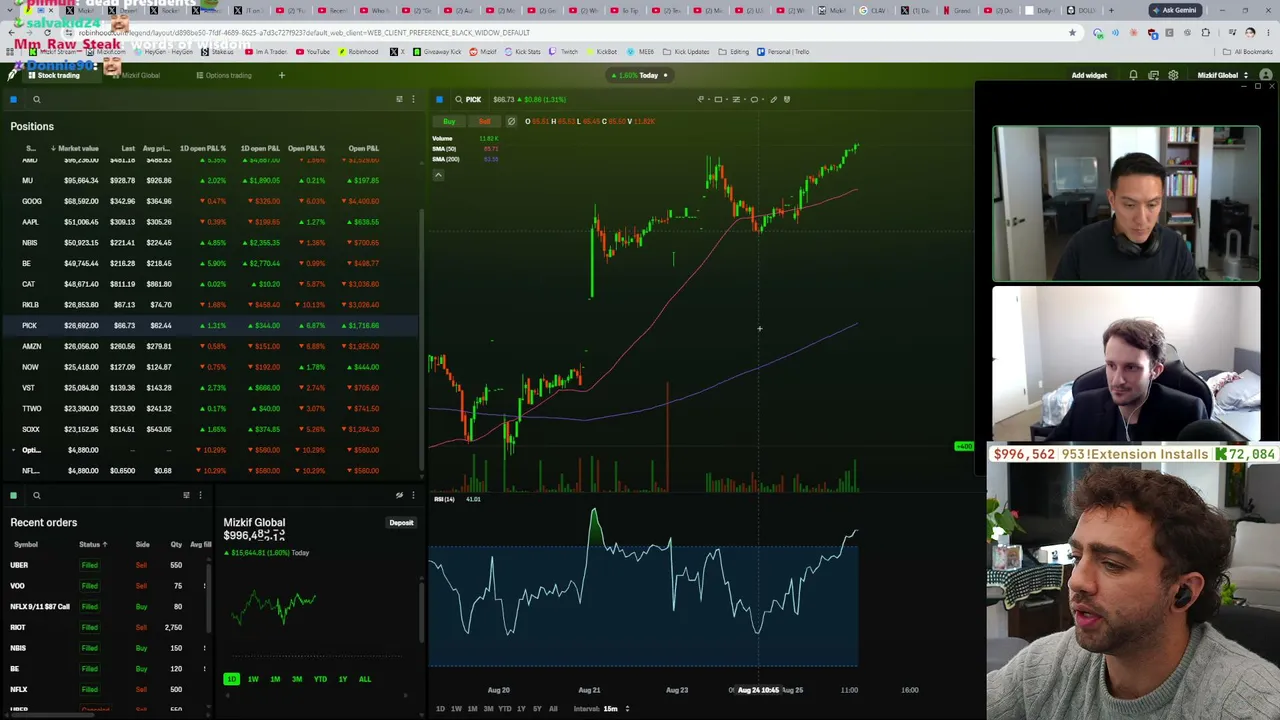Viewport: 1280px width, 720px height.
Task: Set the chart time range to 5Y
Action: click(537, 709)
